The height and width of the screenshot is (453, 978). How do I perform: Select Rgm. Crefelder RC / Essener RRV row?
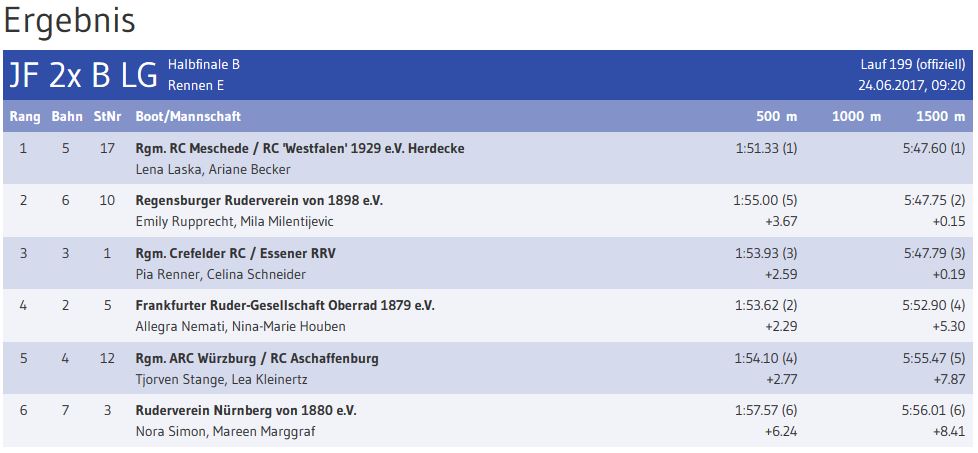pos(235,253)
